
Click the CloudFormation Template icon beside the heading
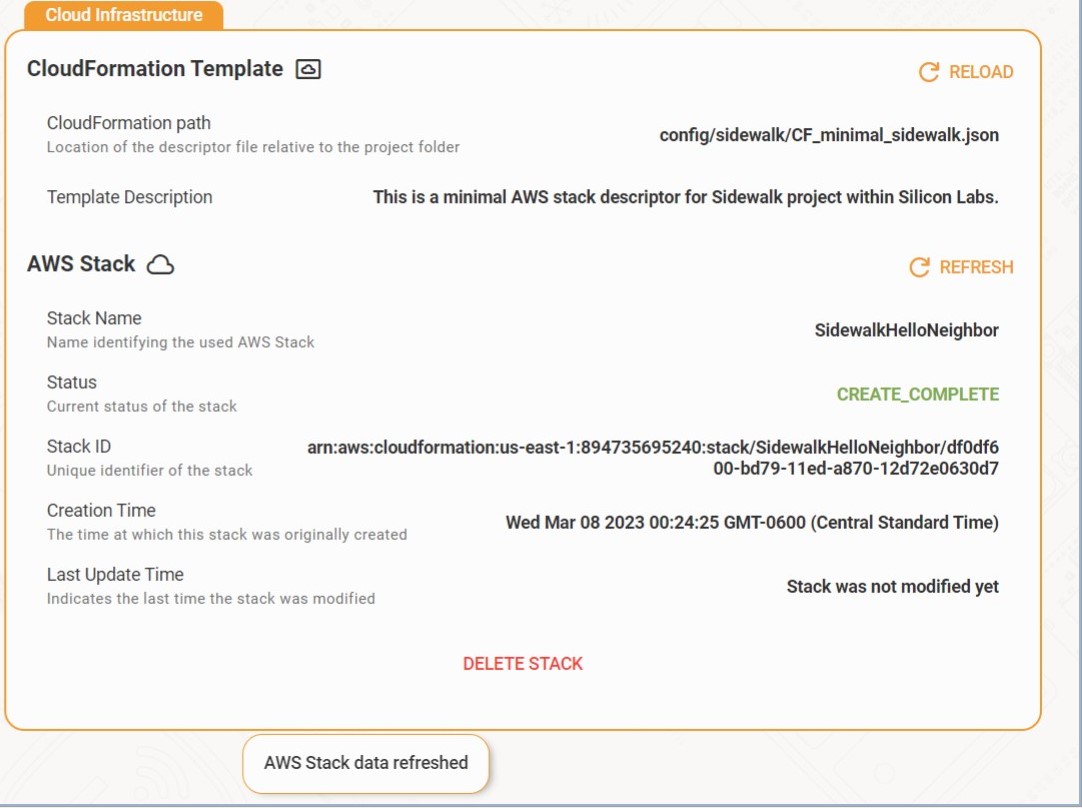[308, 69]
